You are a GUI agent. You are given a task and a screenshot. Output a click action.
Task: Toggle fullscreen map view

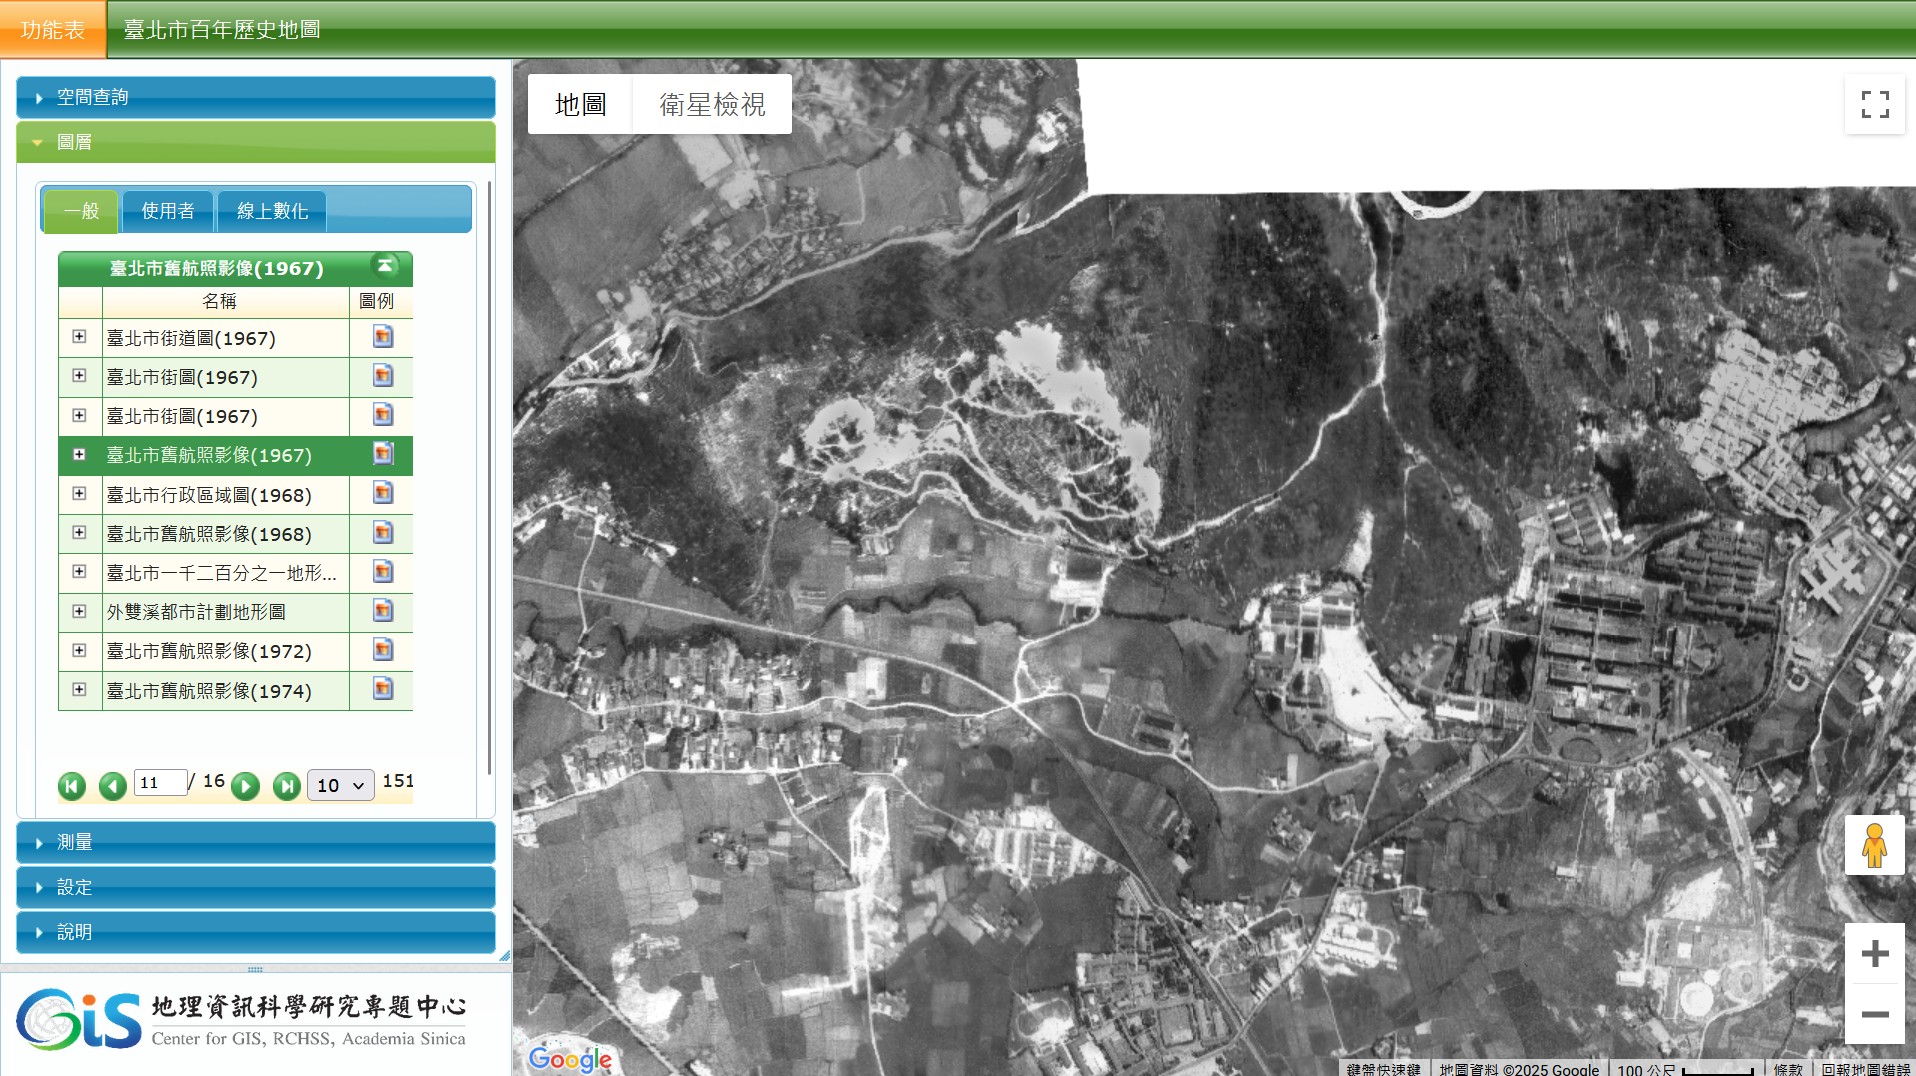1875,104
